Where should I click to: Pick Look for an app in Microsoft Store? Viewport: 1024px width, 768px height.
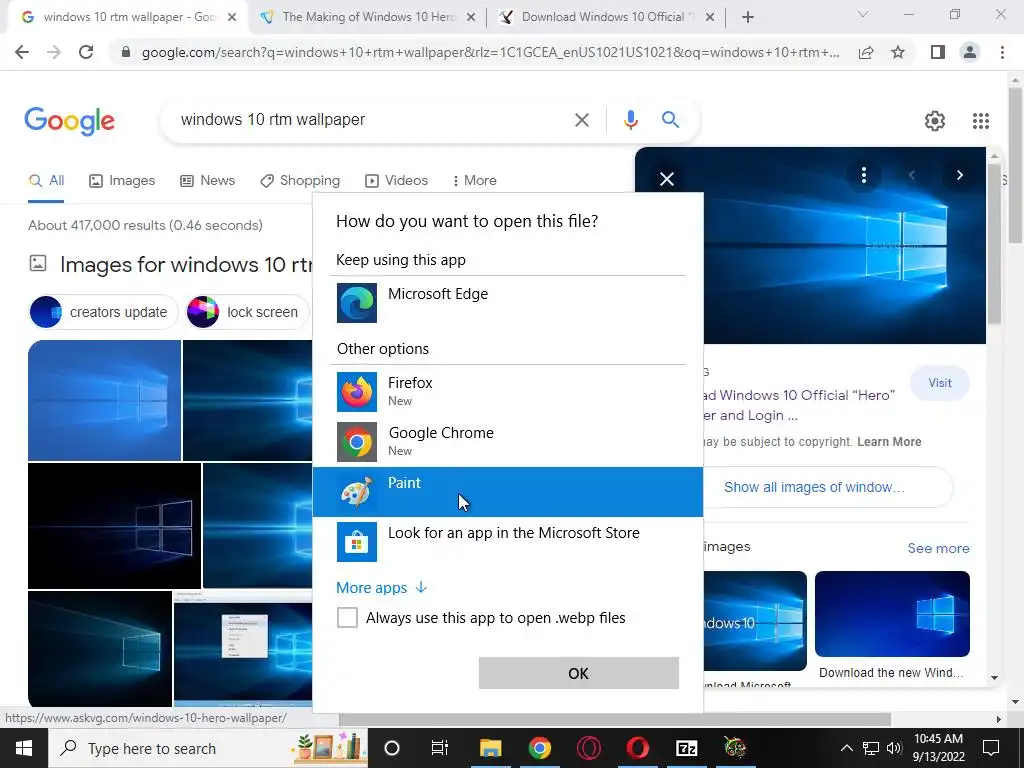[x=507, y=541]
